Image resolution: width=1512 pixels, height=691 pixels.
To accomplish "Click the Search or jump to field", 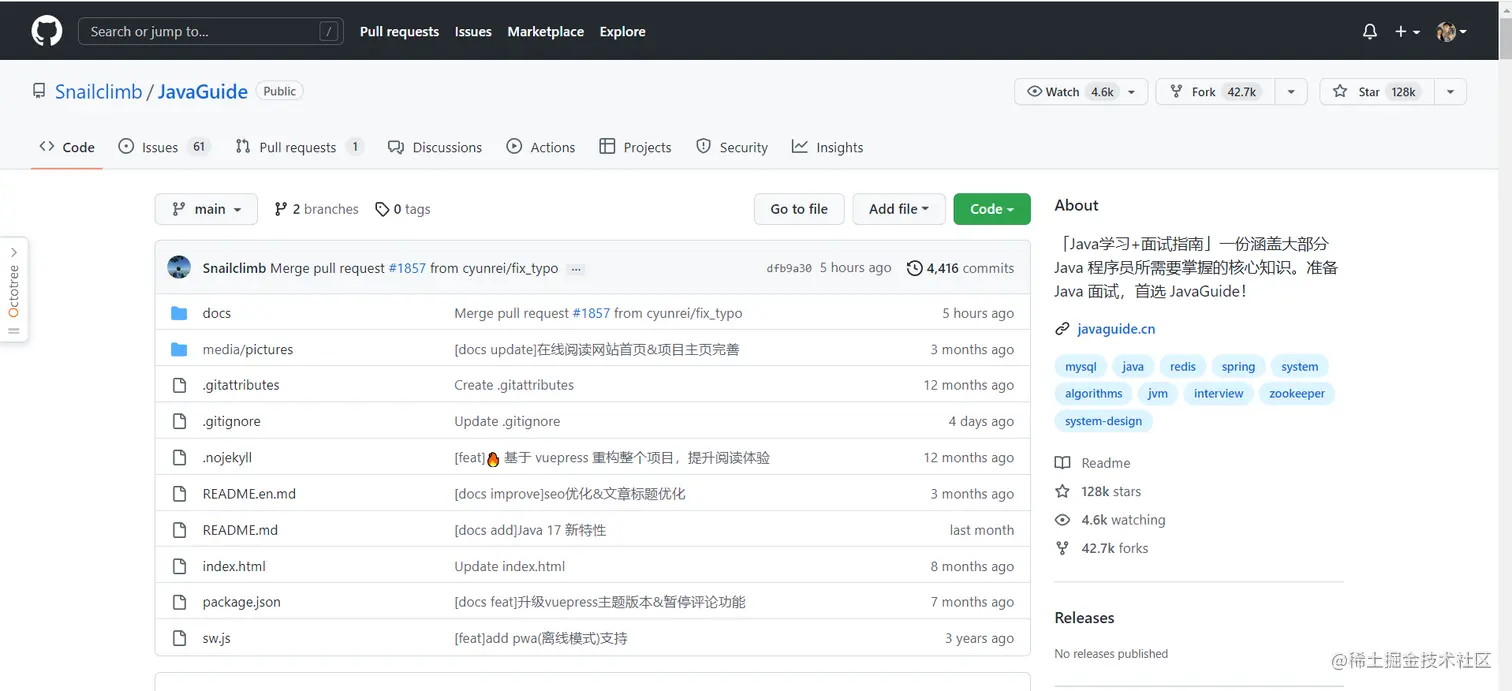I will coord(211,31).
